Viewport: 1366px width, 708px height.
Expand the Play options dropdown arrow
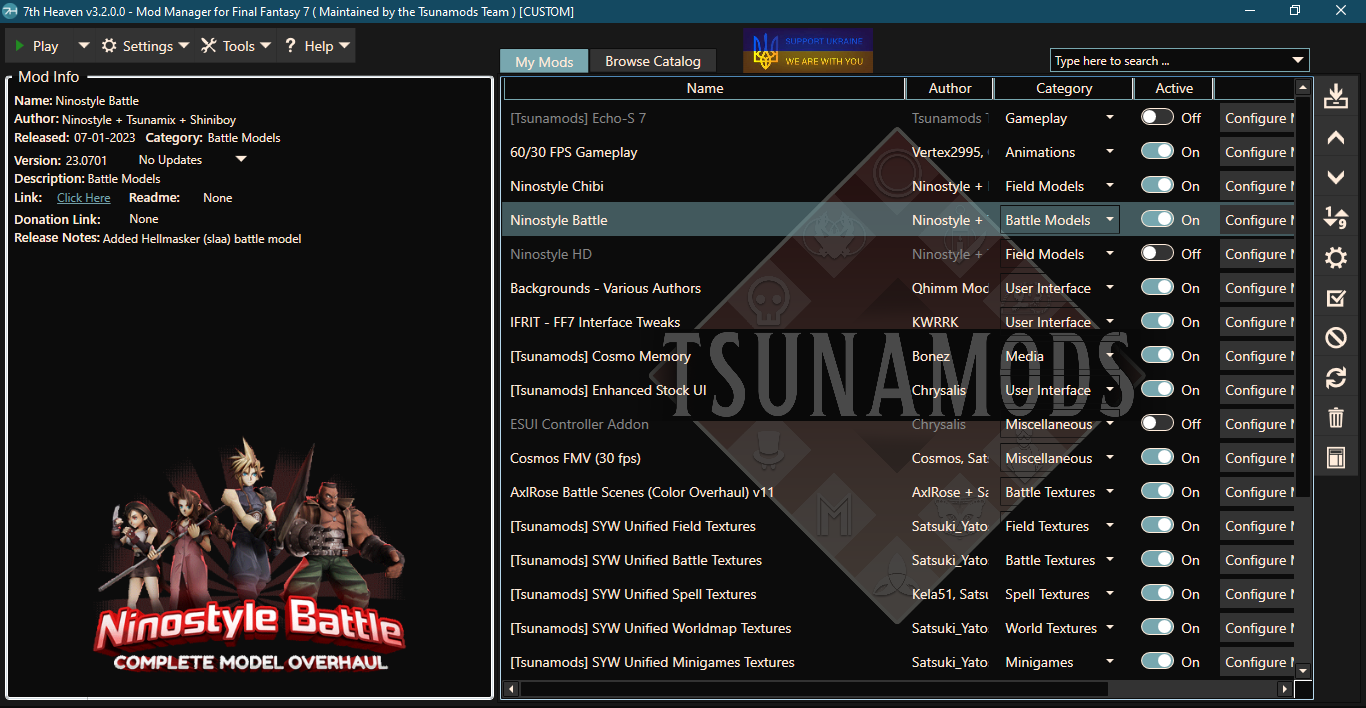click(84, 45)
